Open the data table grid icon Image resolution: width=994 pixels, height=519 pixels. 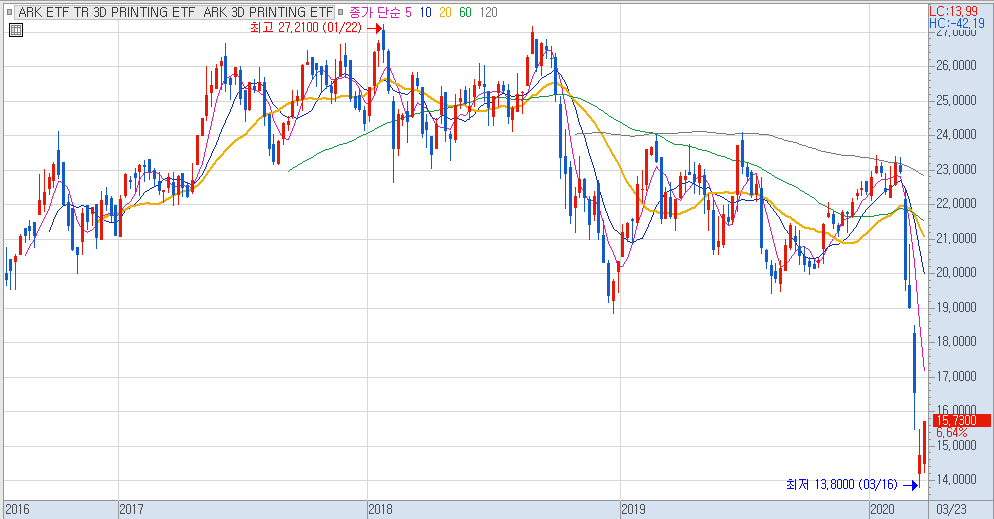point(16,29)
